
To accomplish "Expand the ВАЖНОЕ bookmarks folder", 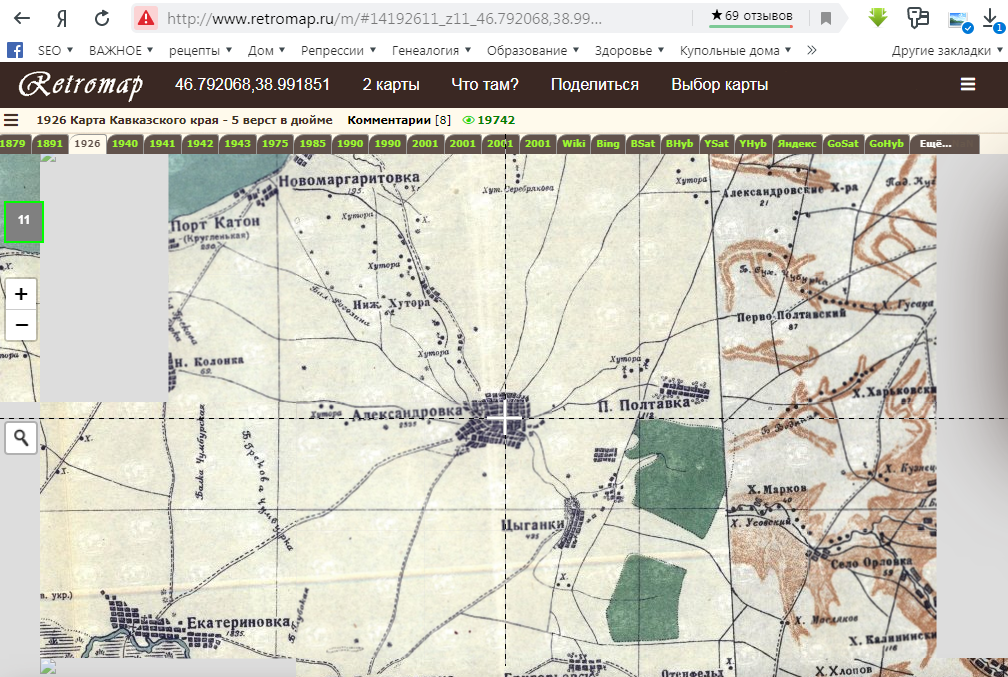I will click(x=121, y=50).
